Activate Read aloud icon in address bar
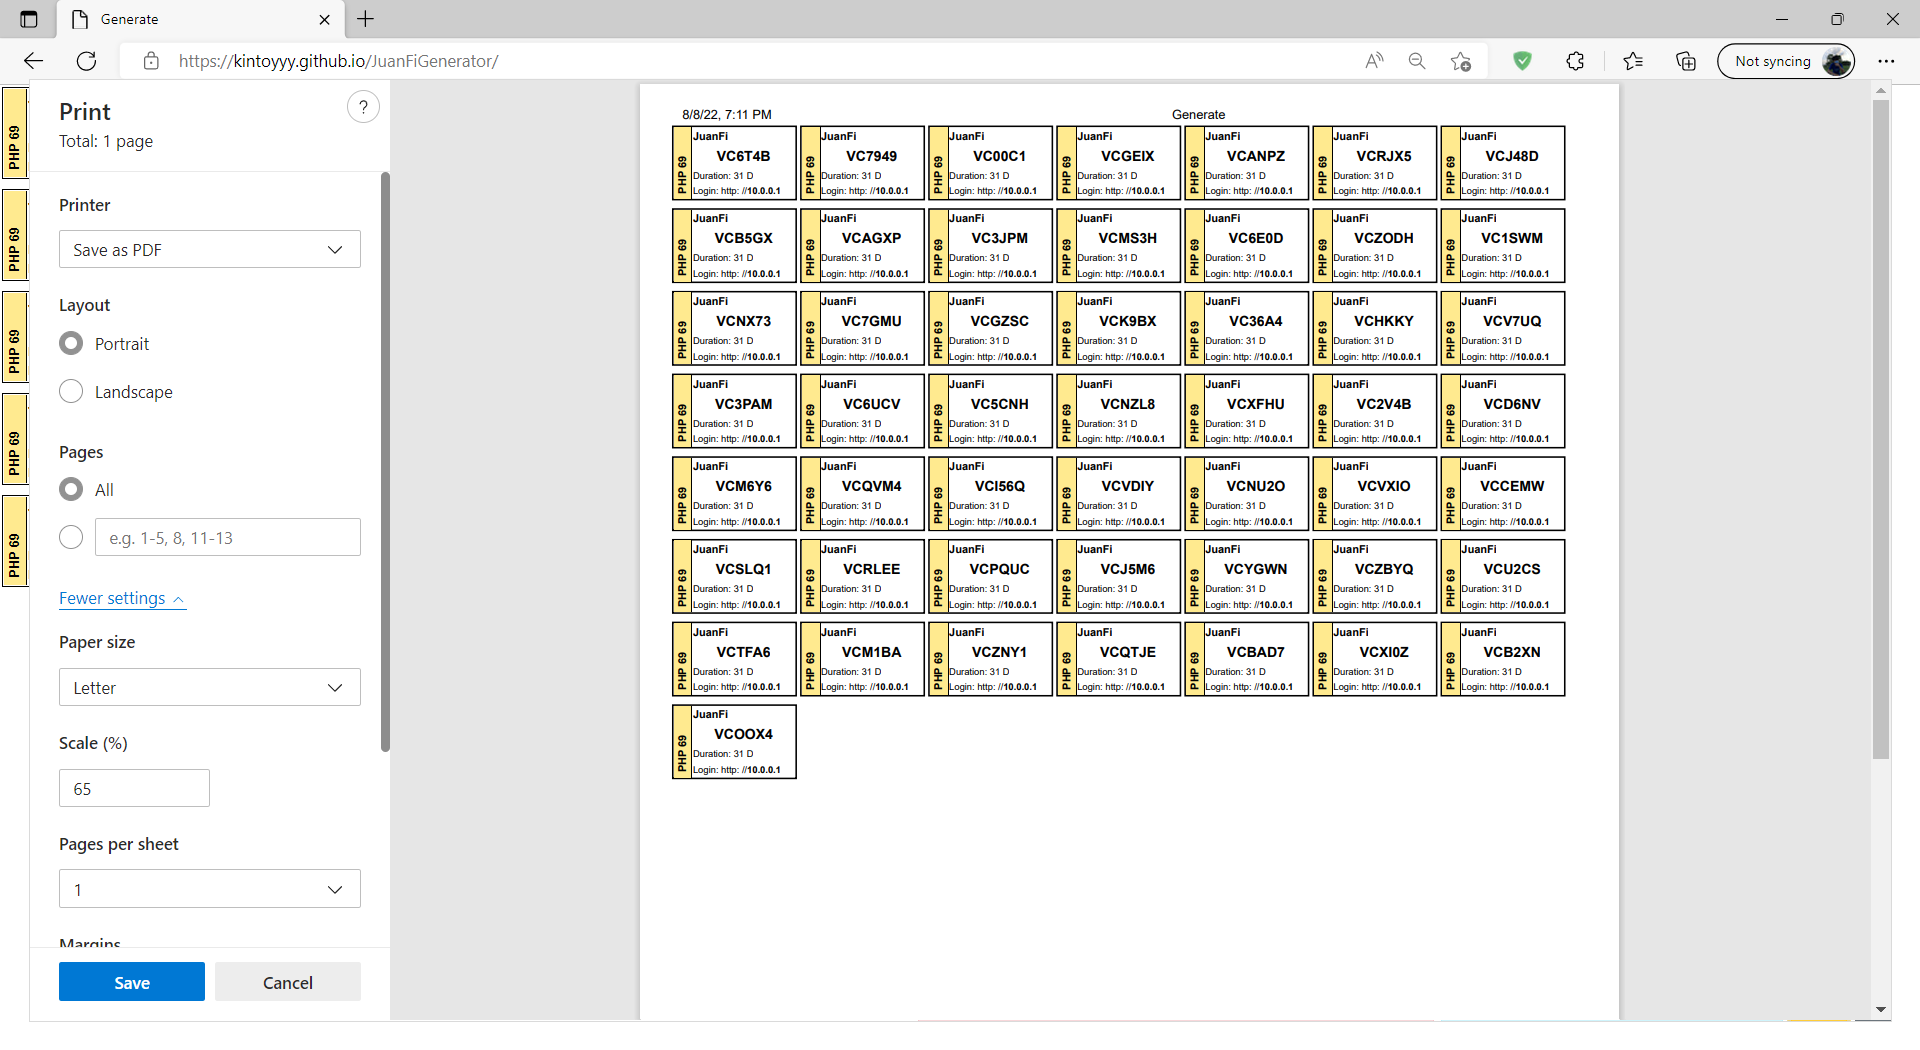Image resolution: width=1920 pixels, height=1050 pixels. 1374,61
